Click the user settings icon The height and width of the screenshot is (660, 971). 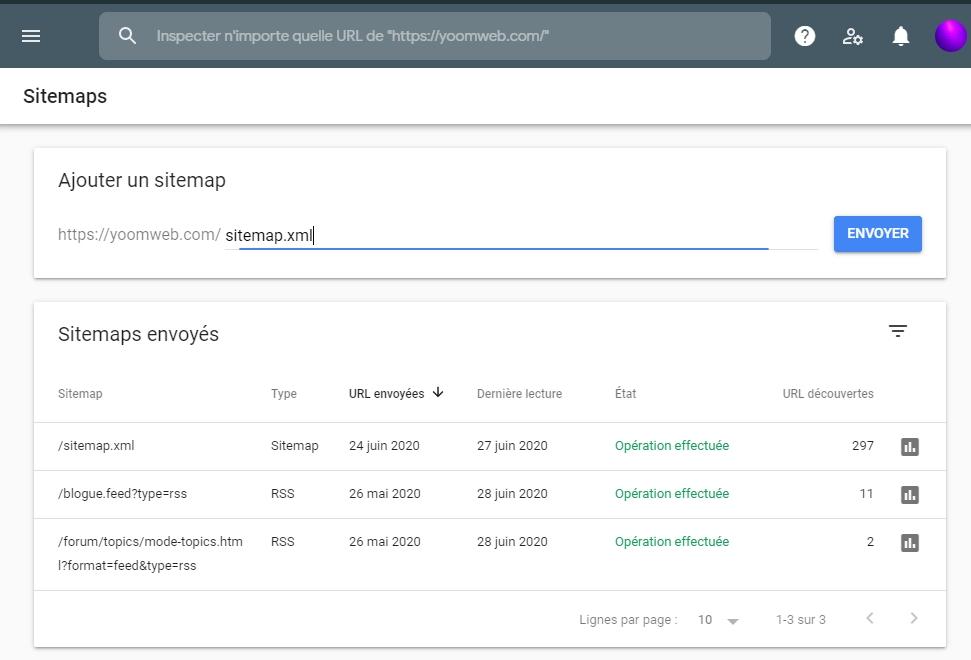pyautogui.click(x=852, y=35)
